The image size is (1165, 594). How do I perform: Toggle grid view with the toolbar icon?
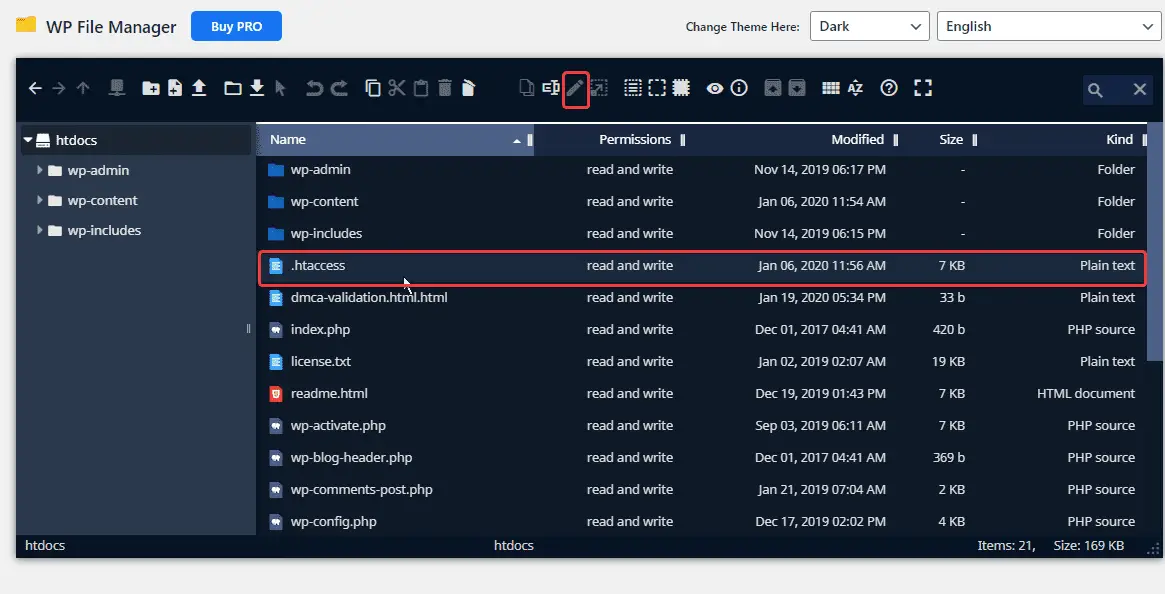coord(830,88)
